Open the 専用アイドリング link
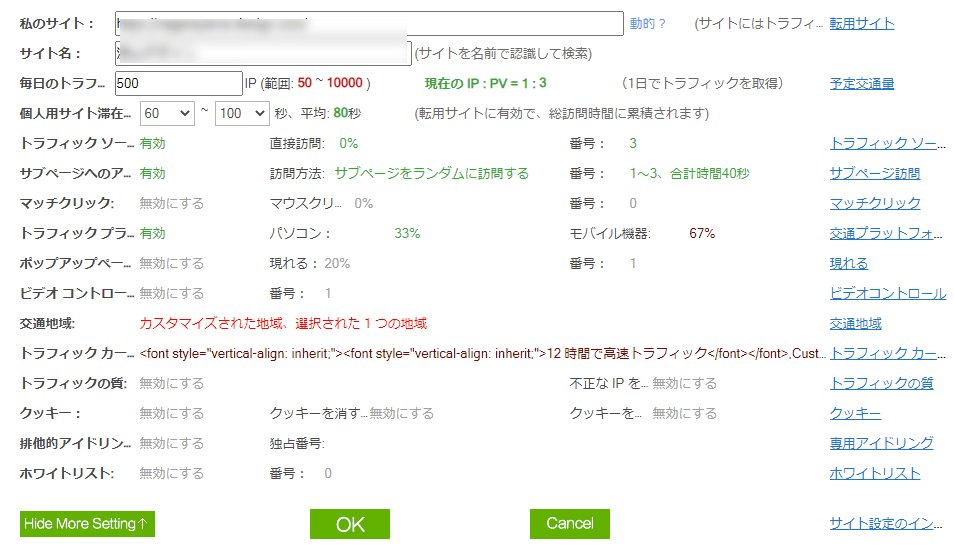Screen dimensions: 954x554 click(881, 443)
